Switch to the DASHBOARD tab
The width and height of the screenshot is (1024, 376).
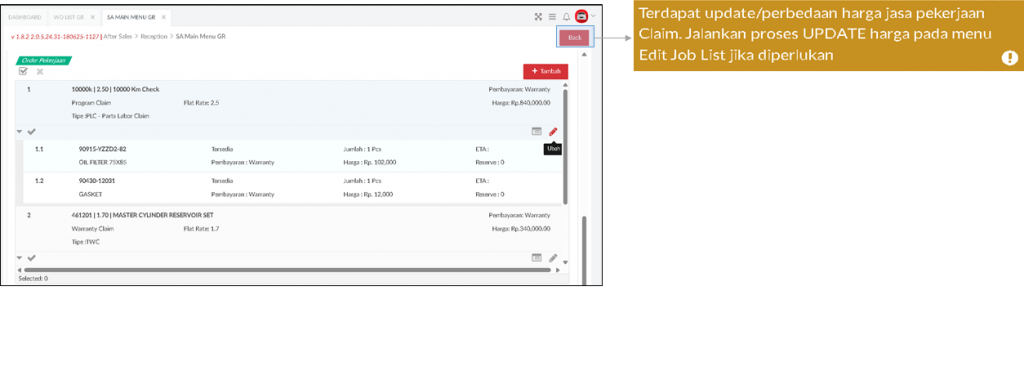point(25,17)
